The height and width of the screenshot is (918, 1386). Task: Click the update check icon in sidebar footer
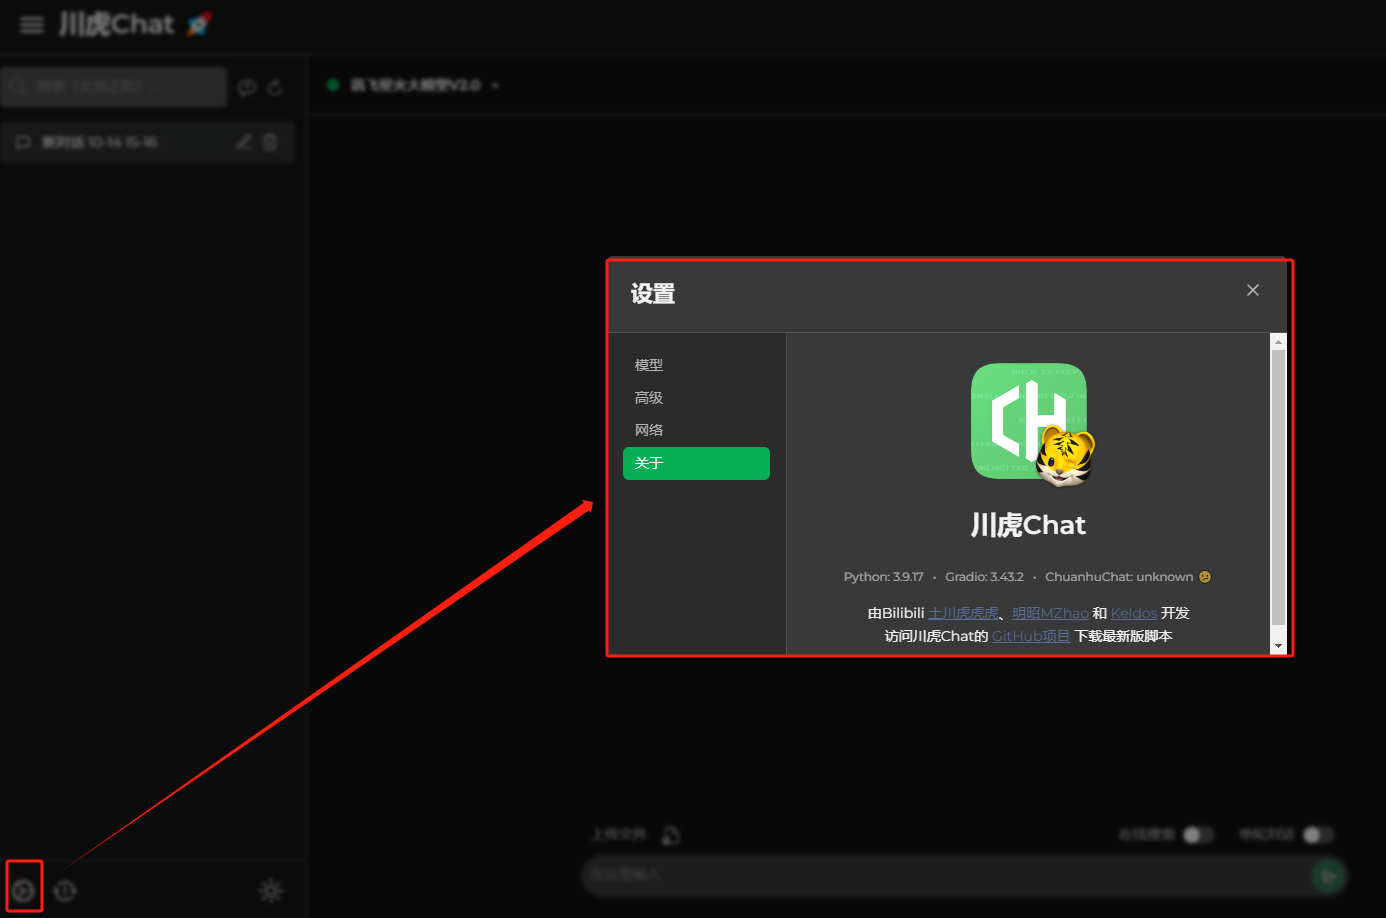[66, 890]
